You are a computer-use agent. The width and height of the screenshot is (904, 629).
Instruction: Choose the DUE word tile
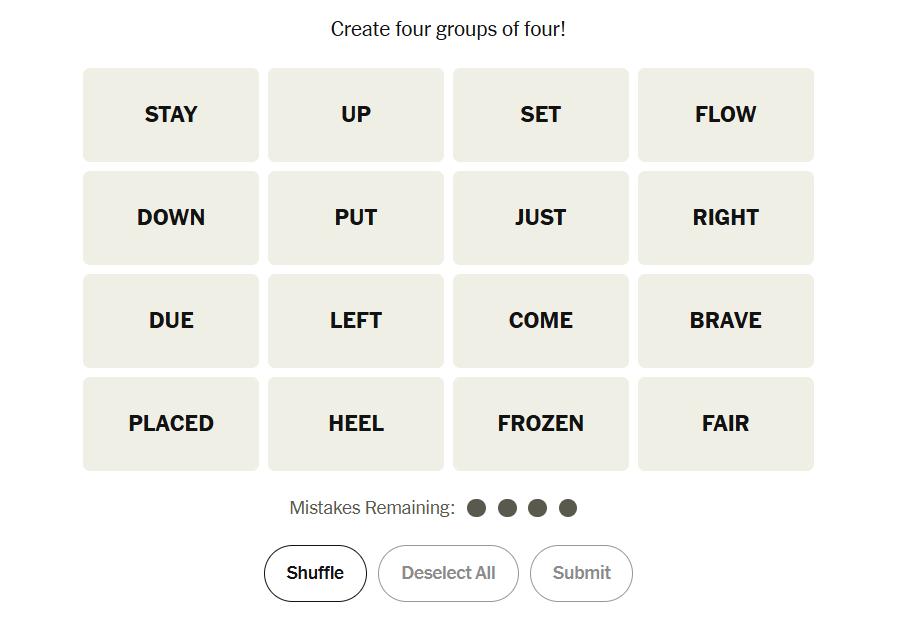(x=171, y=321)
